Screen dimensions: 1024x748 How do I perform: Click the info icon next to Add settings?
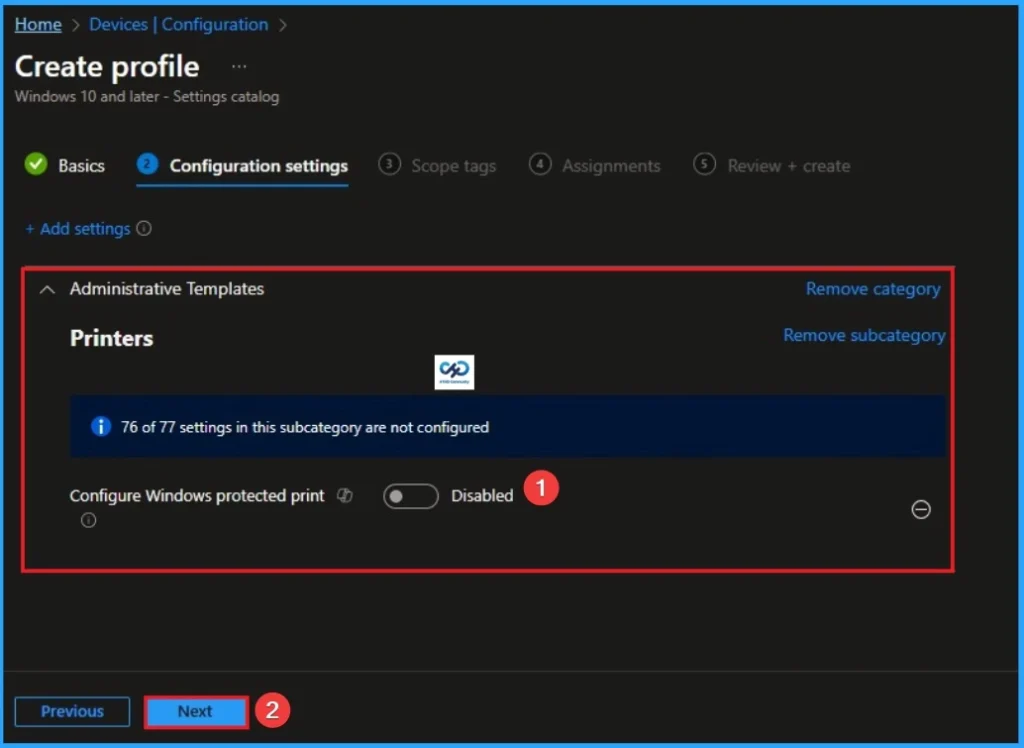tap(145, 229)
